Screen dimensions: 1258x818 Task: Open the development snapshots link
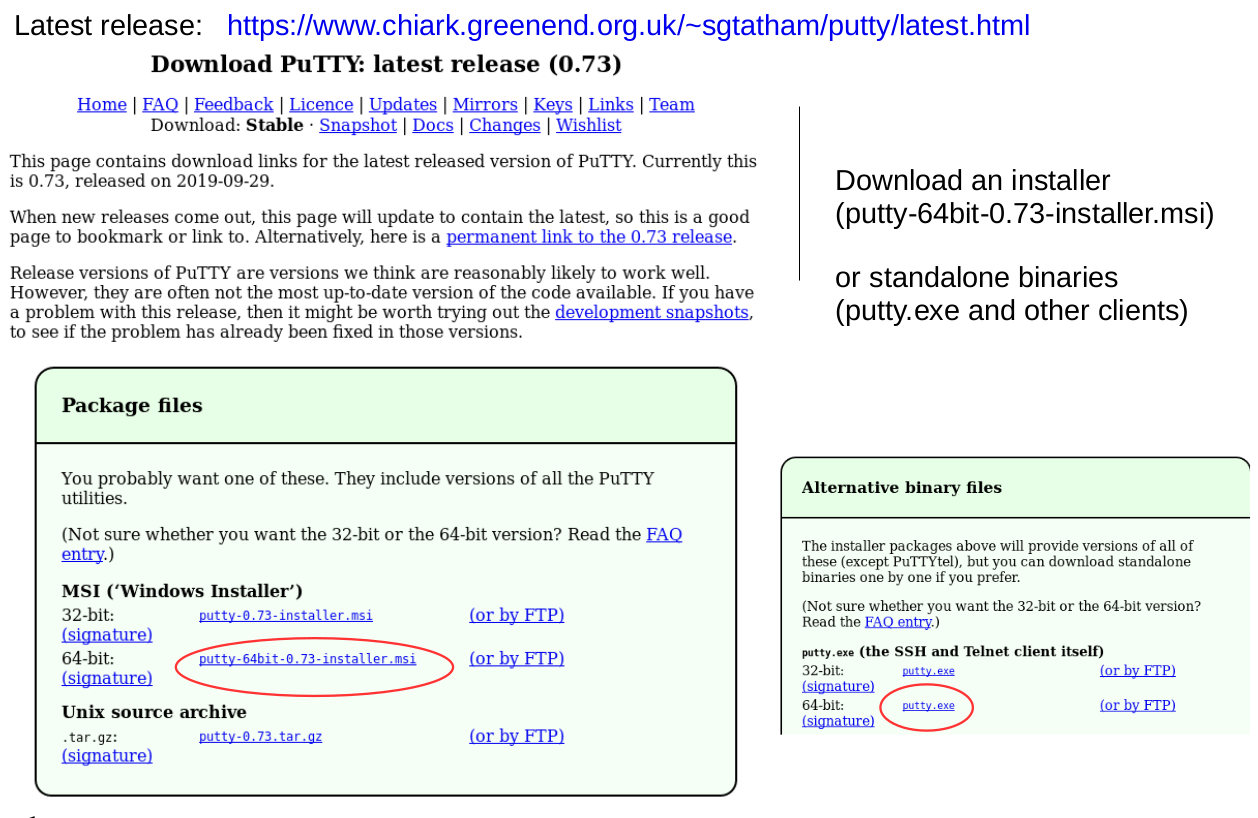click(651, 313)
